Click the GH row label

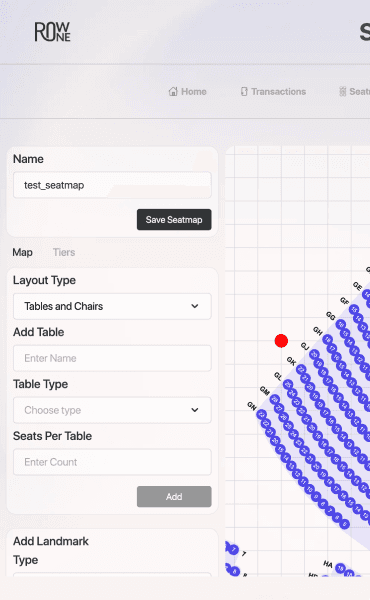(318, 331)
